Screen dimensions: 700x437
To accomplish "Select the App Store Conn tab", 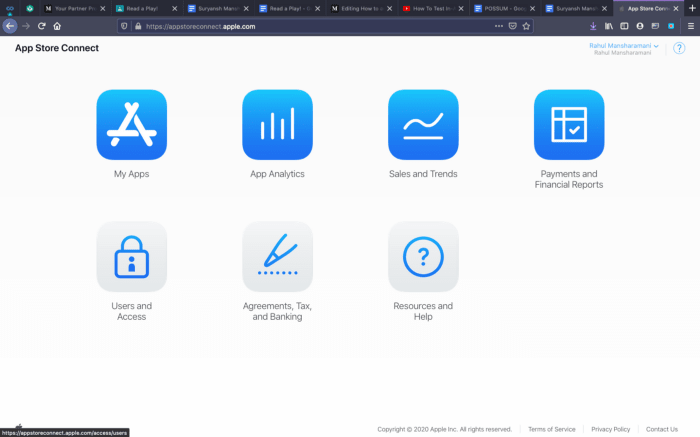I will (648, 8).
